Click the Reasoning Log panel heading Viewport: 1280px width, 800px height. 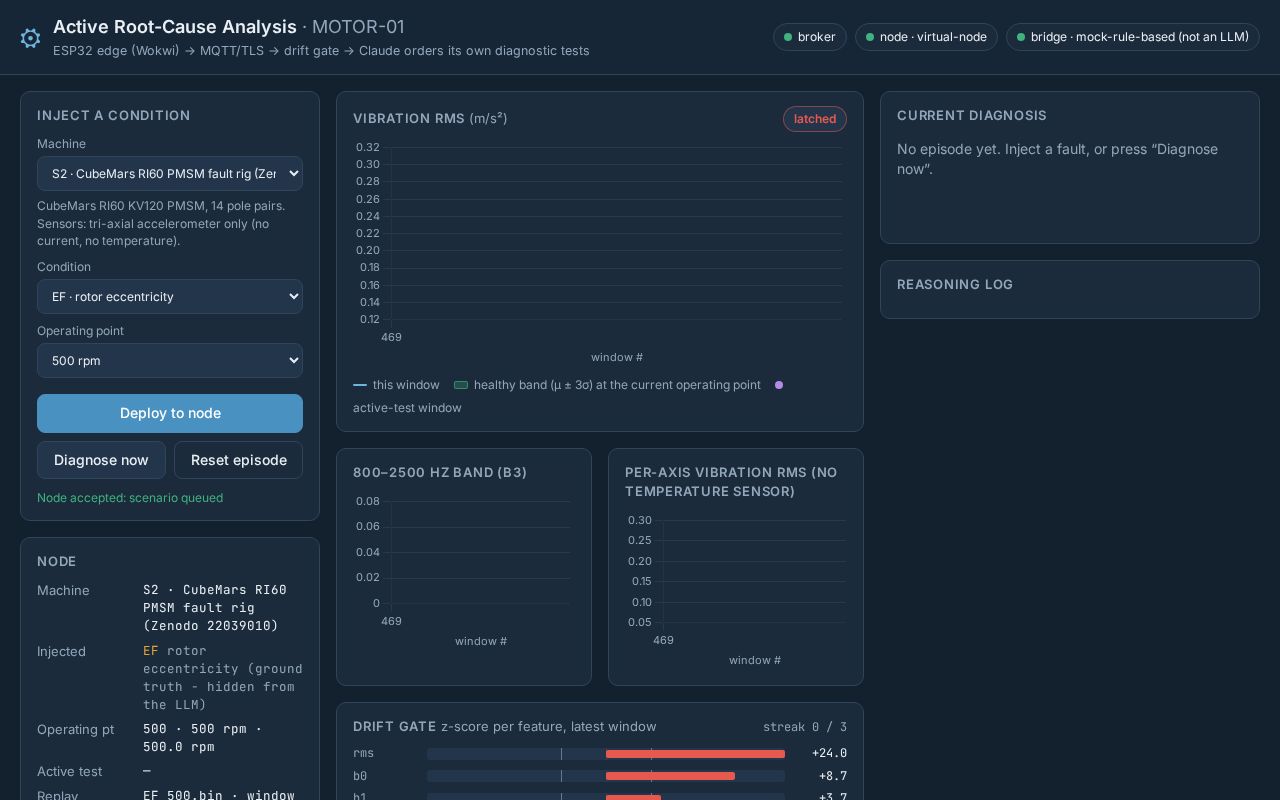click(x=955, y=284)
